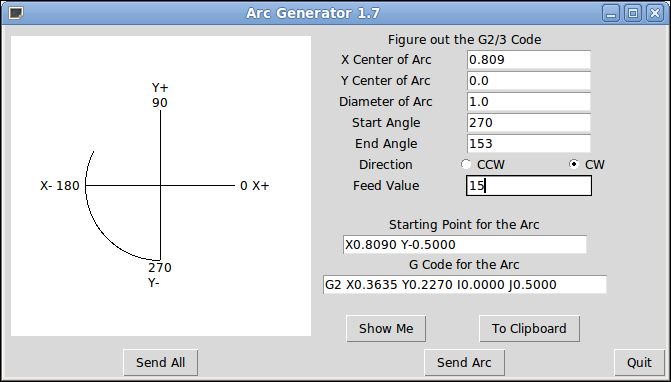Click the X Center of Arc field
The height and width of the screenshot is (382, 671).
point(529,60)
